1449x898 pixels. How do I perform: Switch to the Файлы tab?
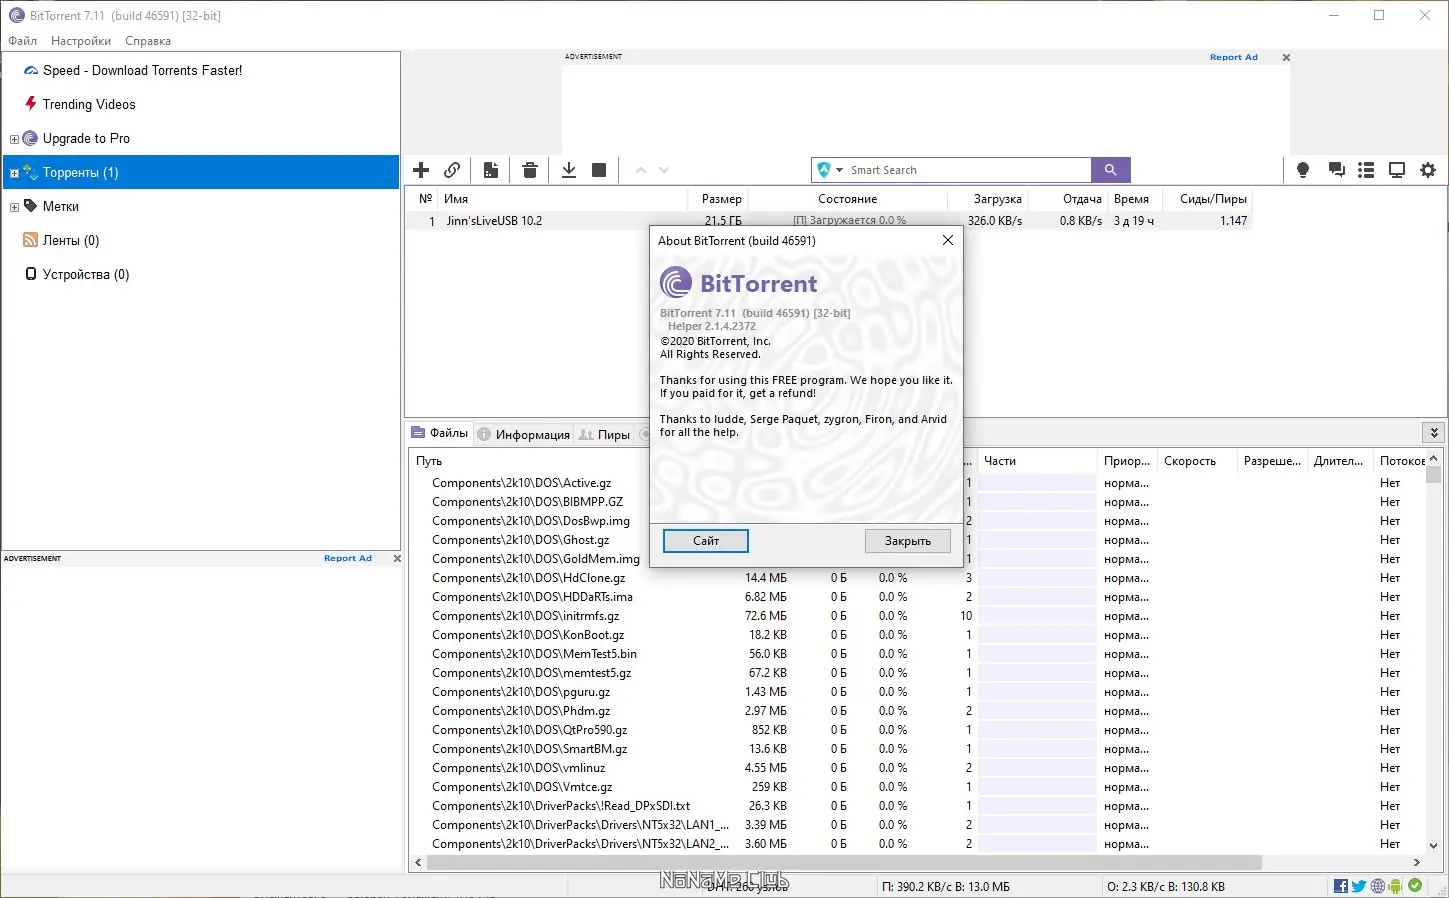point(439,433)
